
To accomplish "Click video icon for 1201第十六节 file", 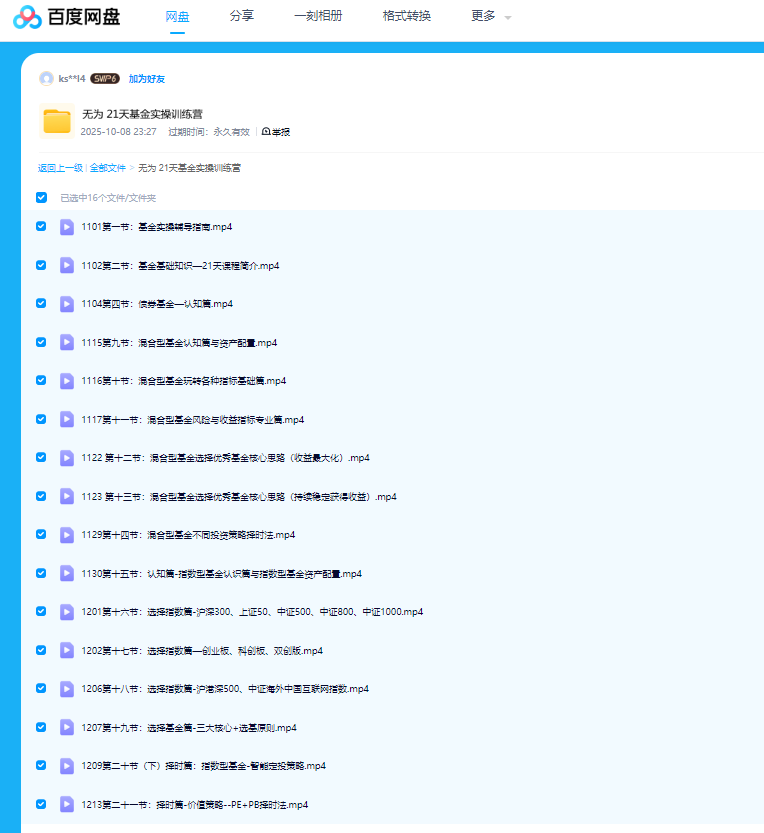I will (67, 612).
